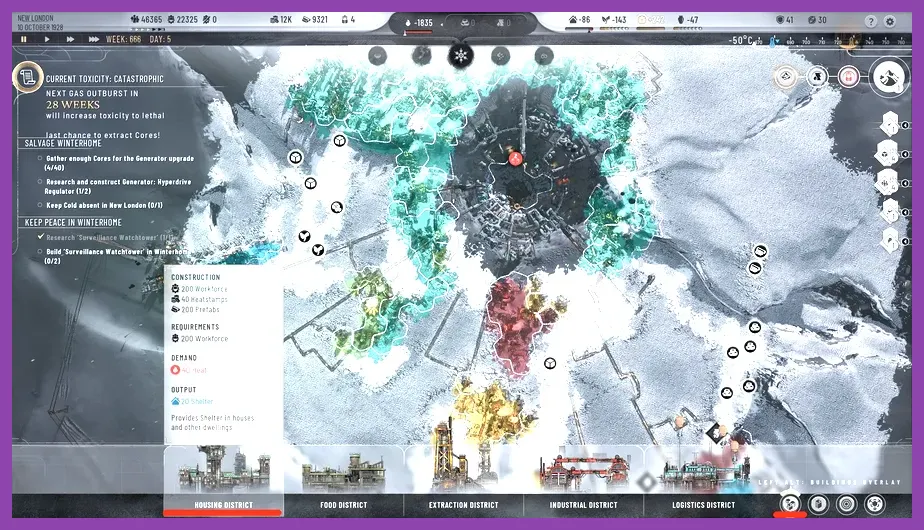Click the Hyperdrive Regulator objective bullet

coord(40,182)
